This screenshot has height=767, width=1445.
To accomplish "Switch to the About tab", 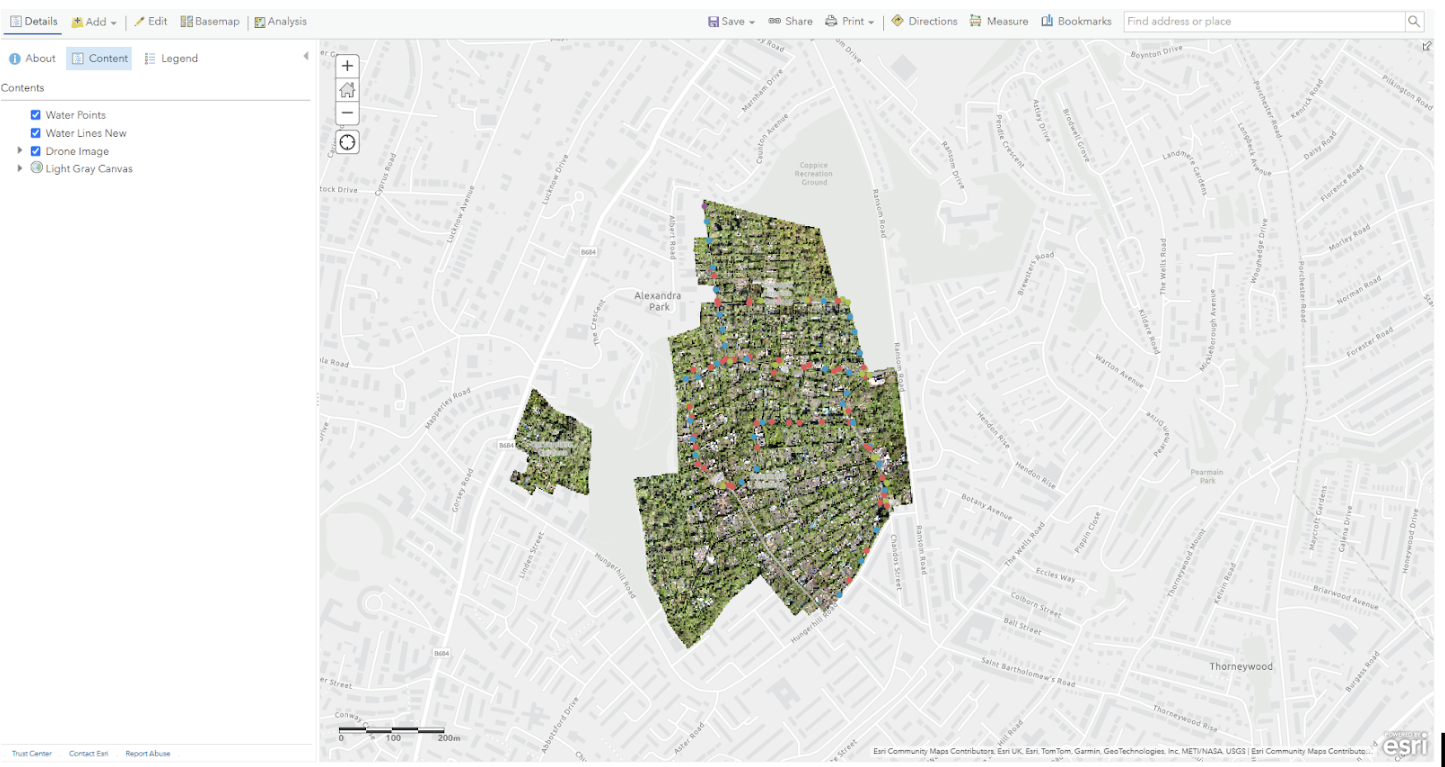I will [32, 58].
